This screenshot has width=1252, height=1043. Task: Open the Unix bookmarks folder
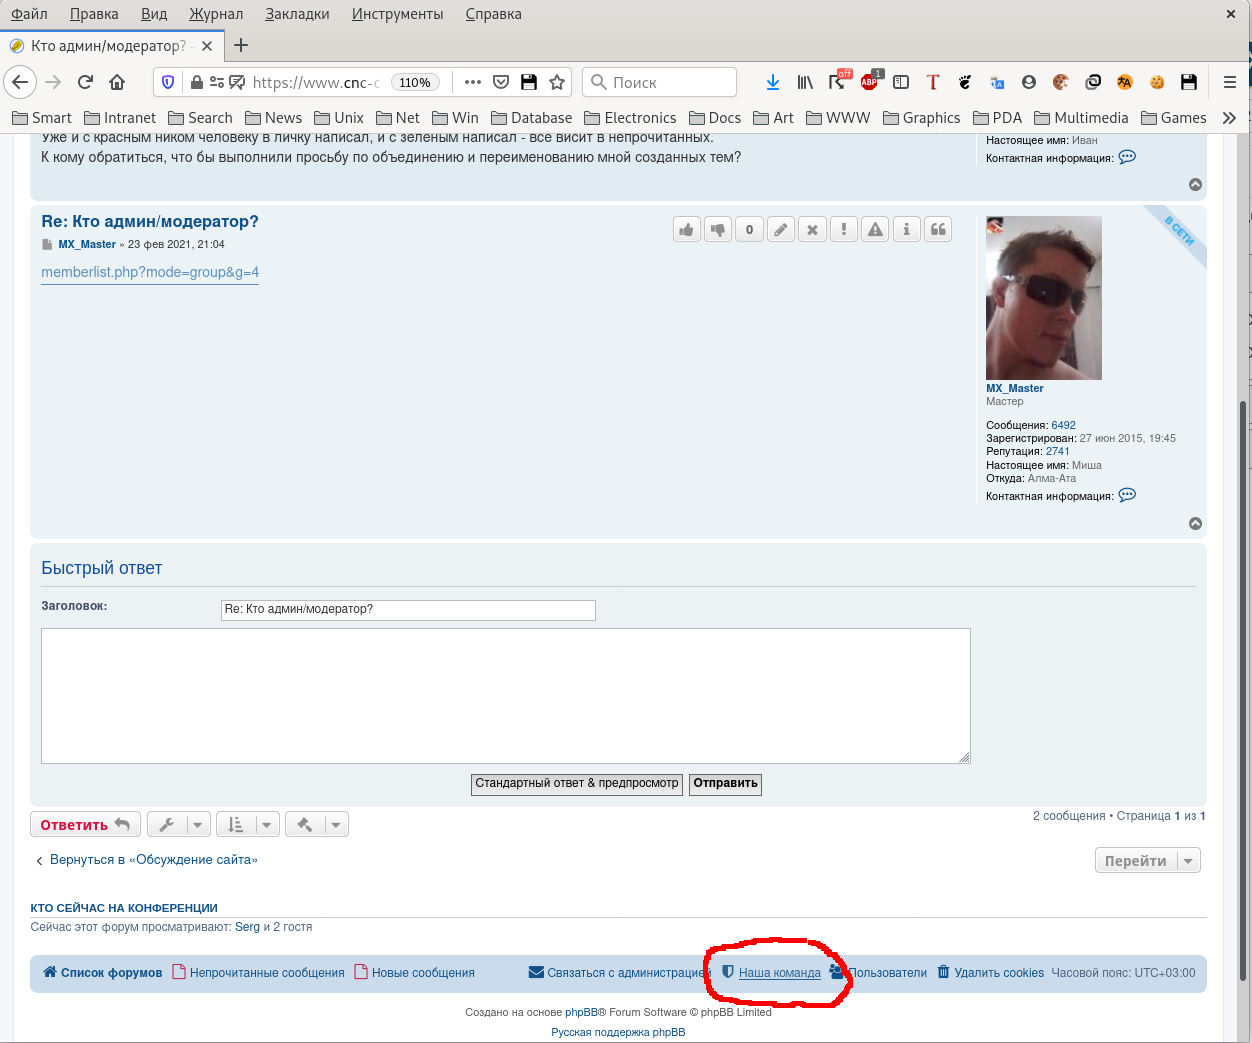[x=339, y=118]
